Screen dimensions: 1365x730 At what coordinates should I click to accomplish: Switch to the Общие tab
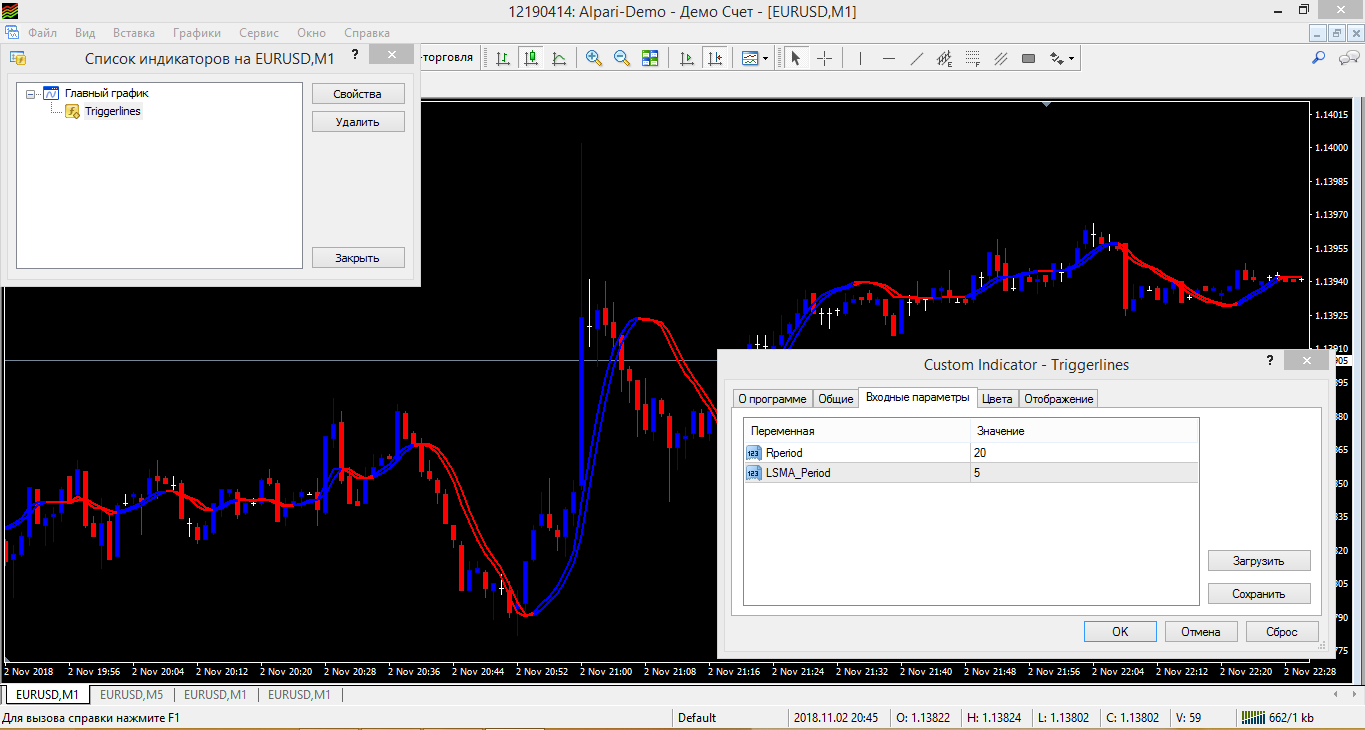[x=836, y=398]
